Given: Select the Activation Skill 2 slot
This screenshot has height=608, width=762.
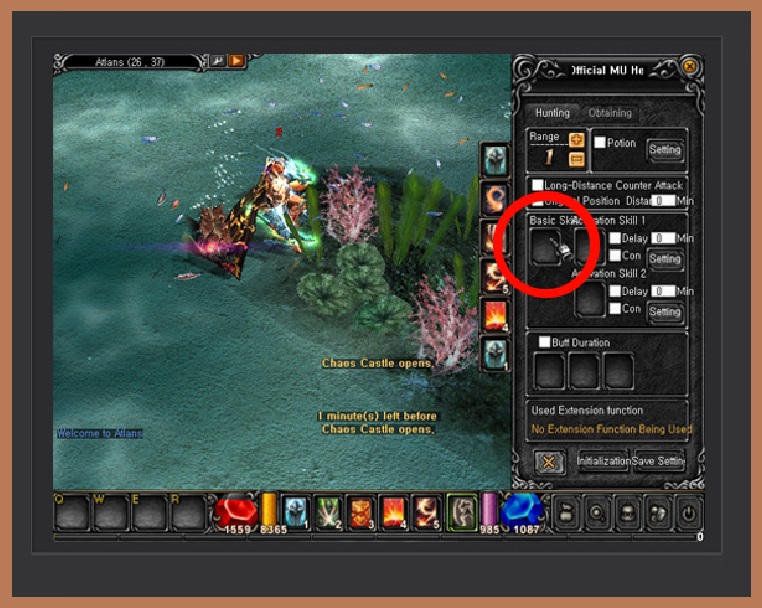Looking at the screenshot, I should pos(589,298).
